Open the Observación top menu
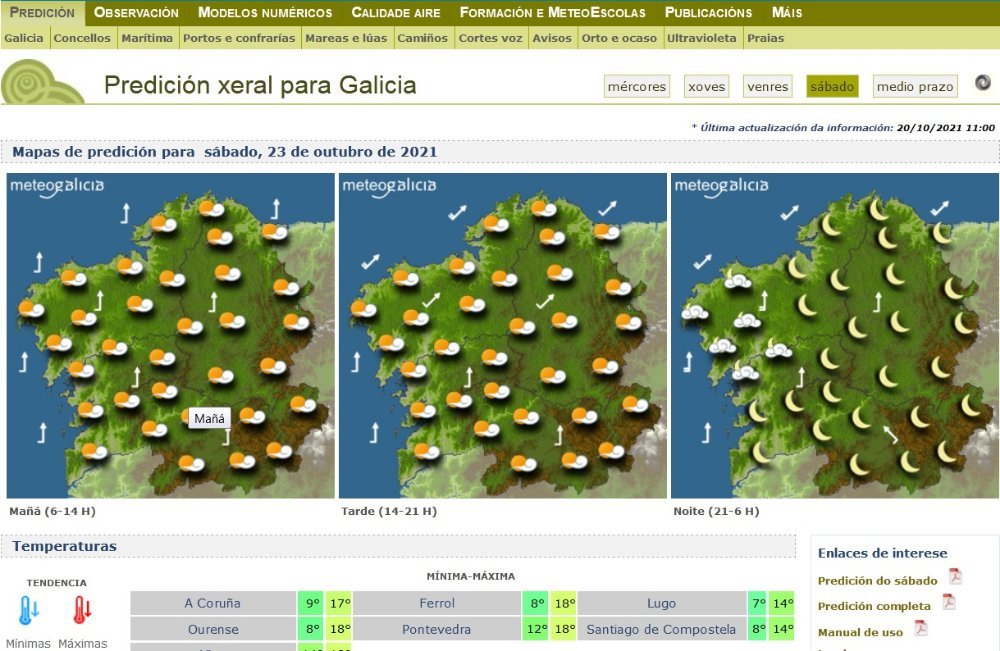Screen dimensions: 1000x651 [136, 13]
